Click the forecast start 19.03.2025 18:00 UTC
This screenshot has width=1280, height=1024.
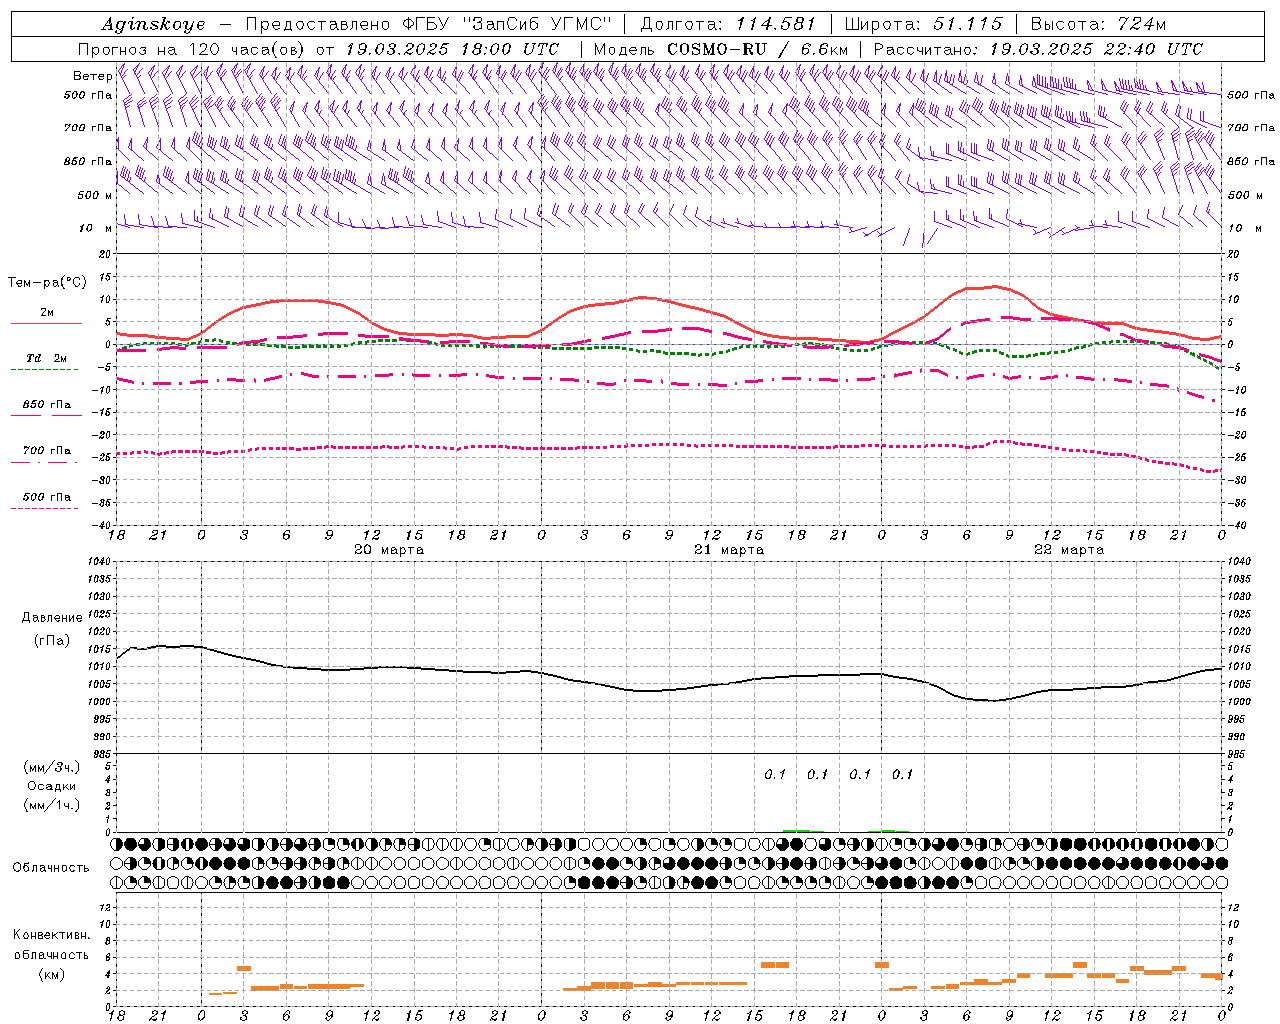tap(452, 49)
